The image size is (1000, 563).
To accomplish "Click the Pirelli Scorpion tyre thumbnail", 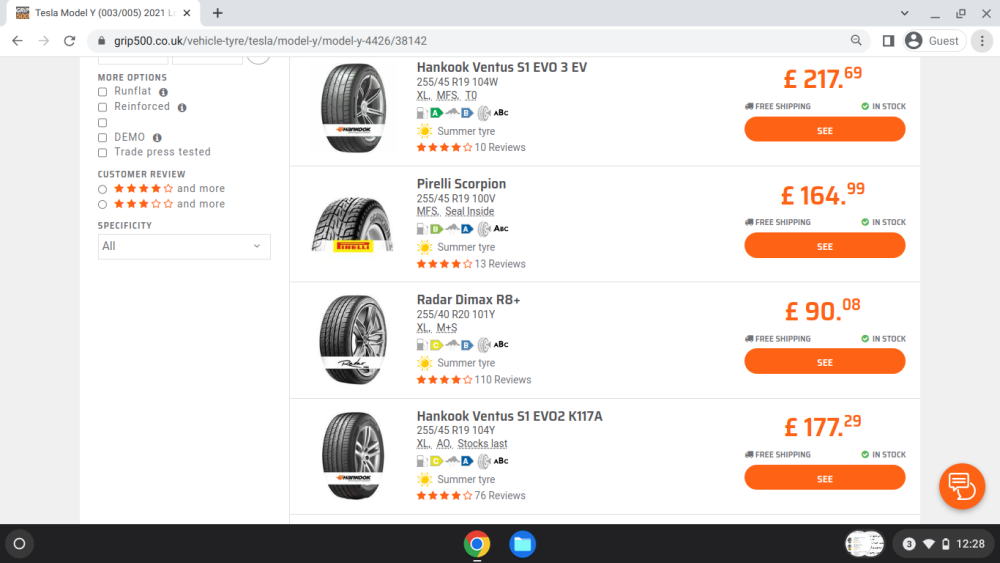I will [x=353, y=224].
